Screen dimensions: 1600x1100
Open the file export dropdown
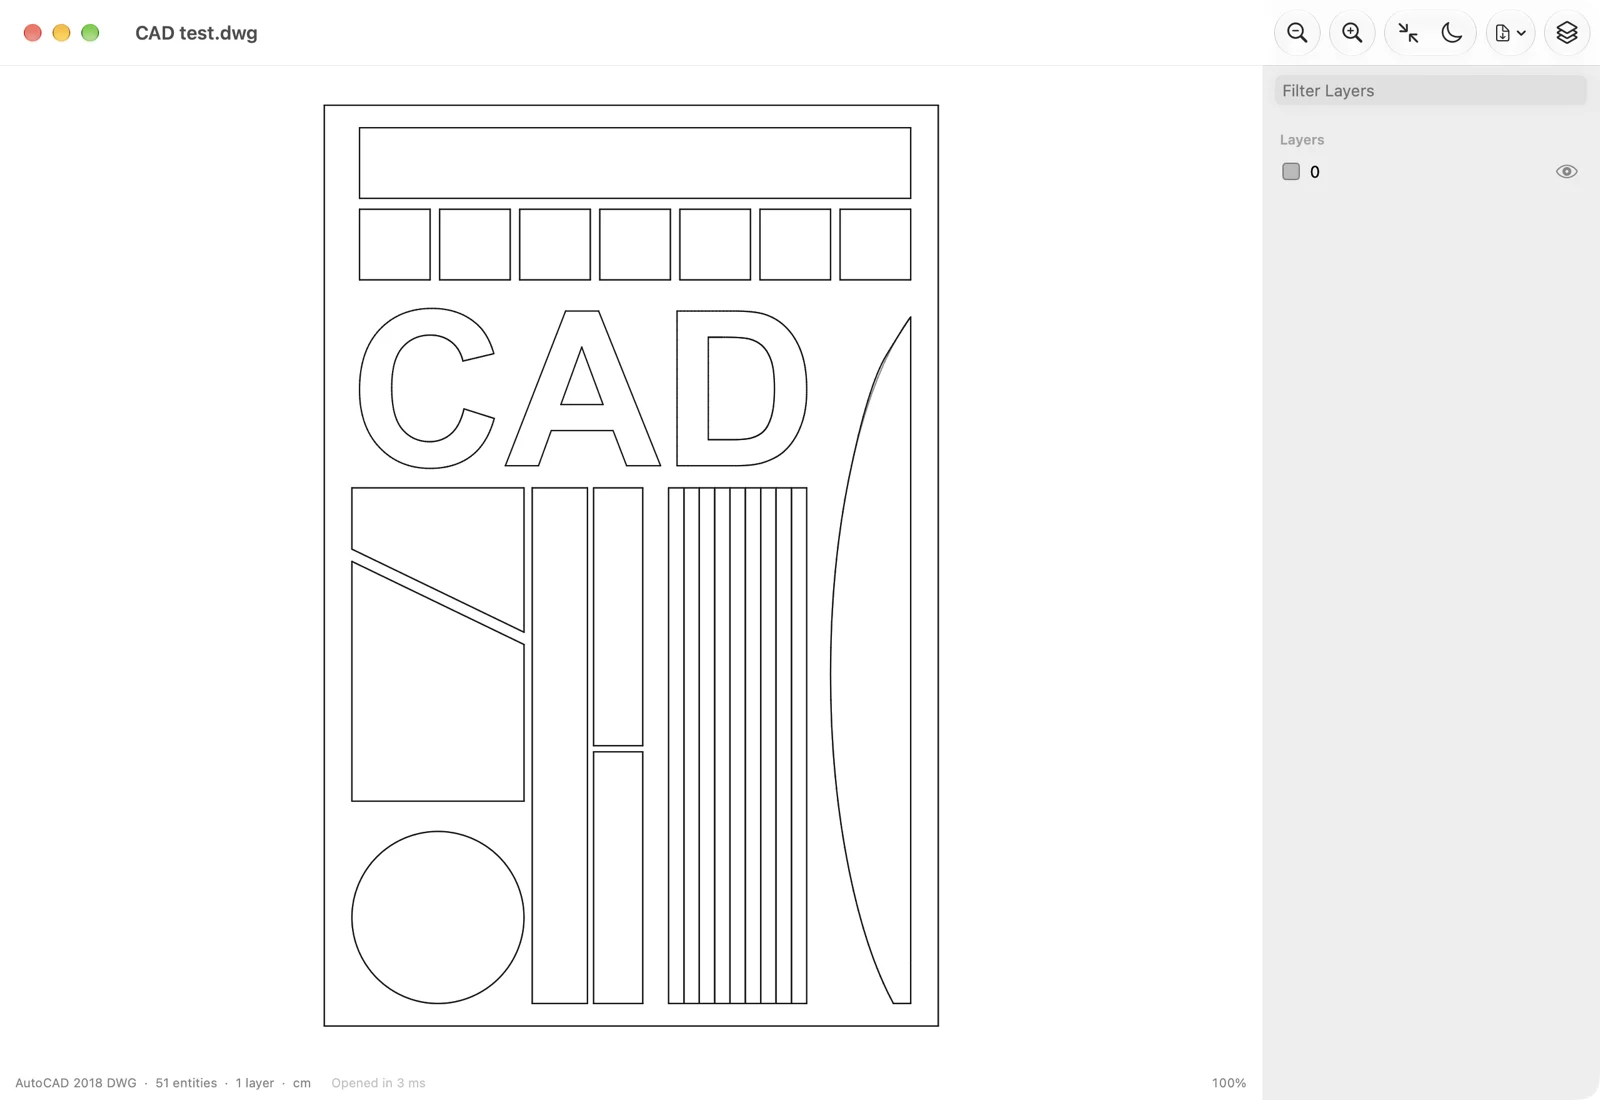pyautogui.click(x=1510, y=33)
